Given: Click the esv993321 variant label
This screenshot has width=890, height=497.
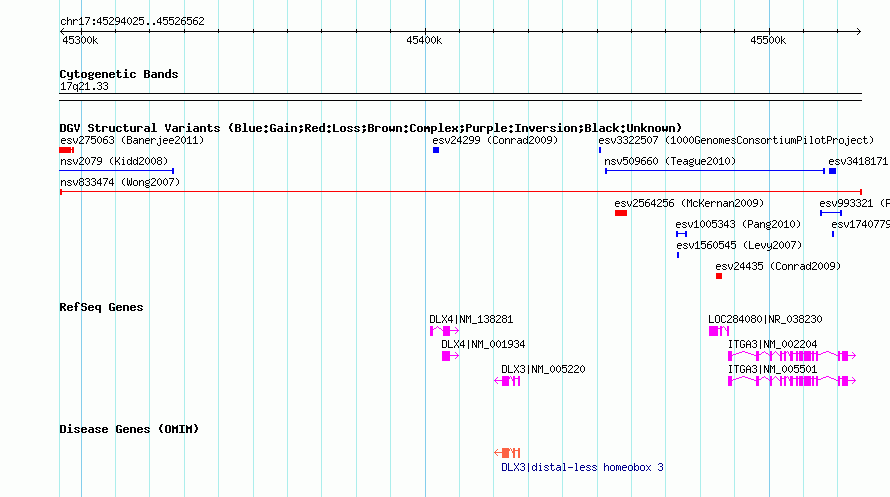Looking at the screenshot, I should [854, 203].
